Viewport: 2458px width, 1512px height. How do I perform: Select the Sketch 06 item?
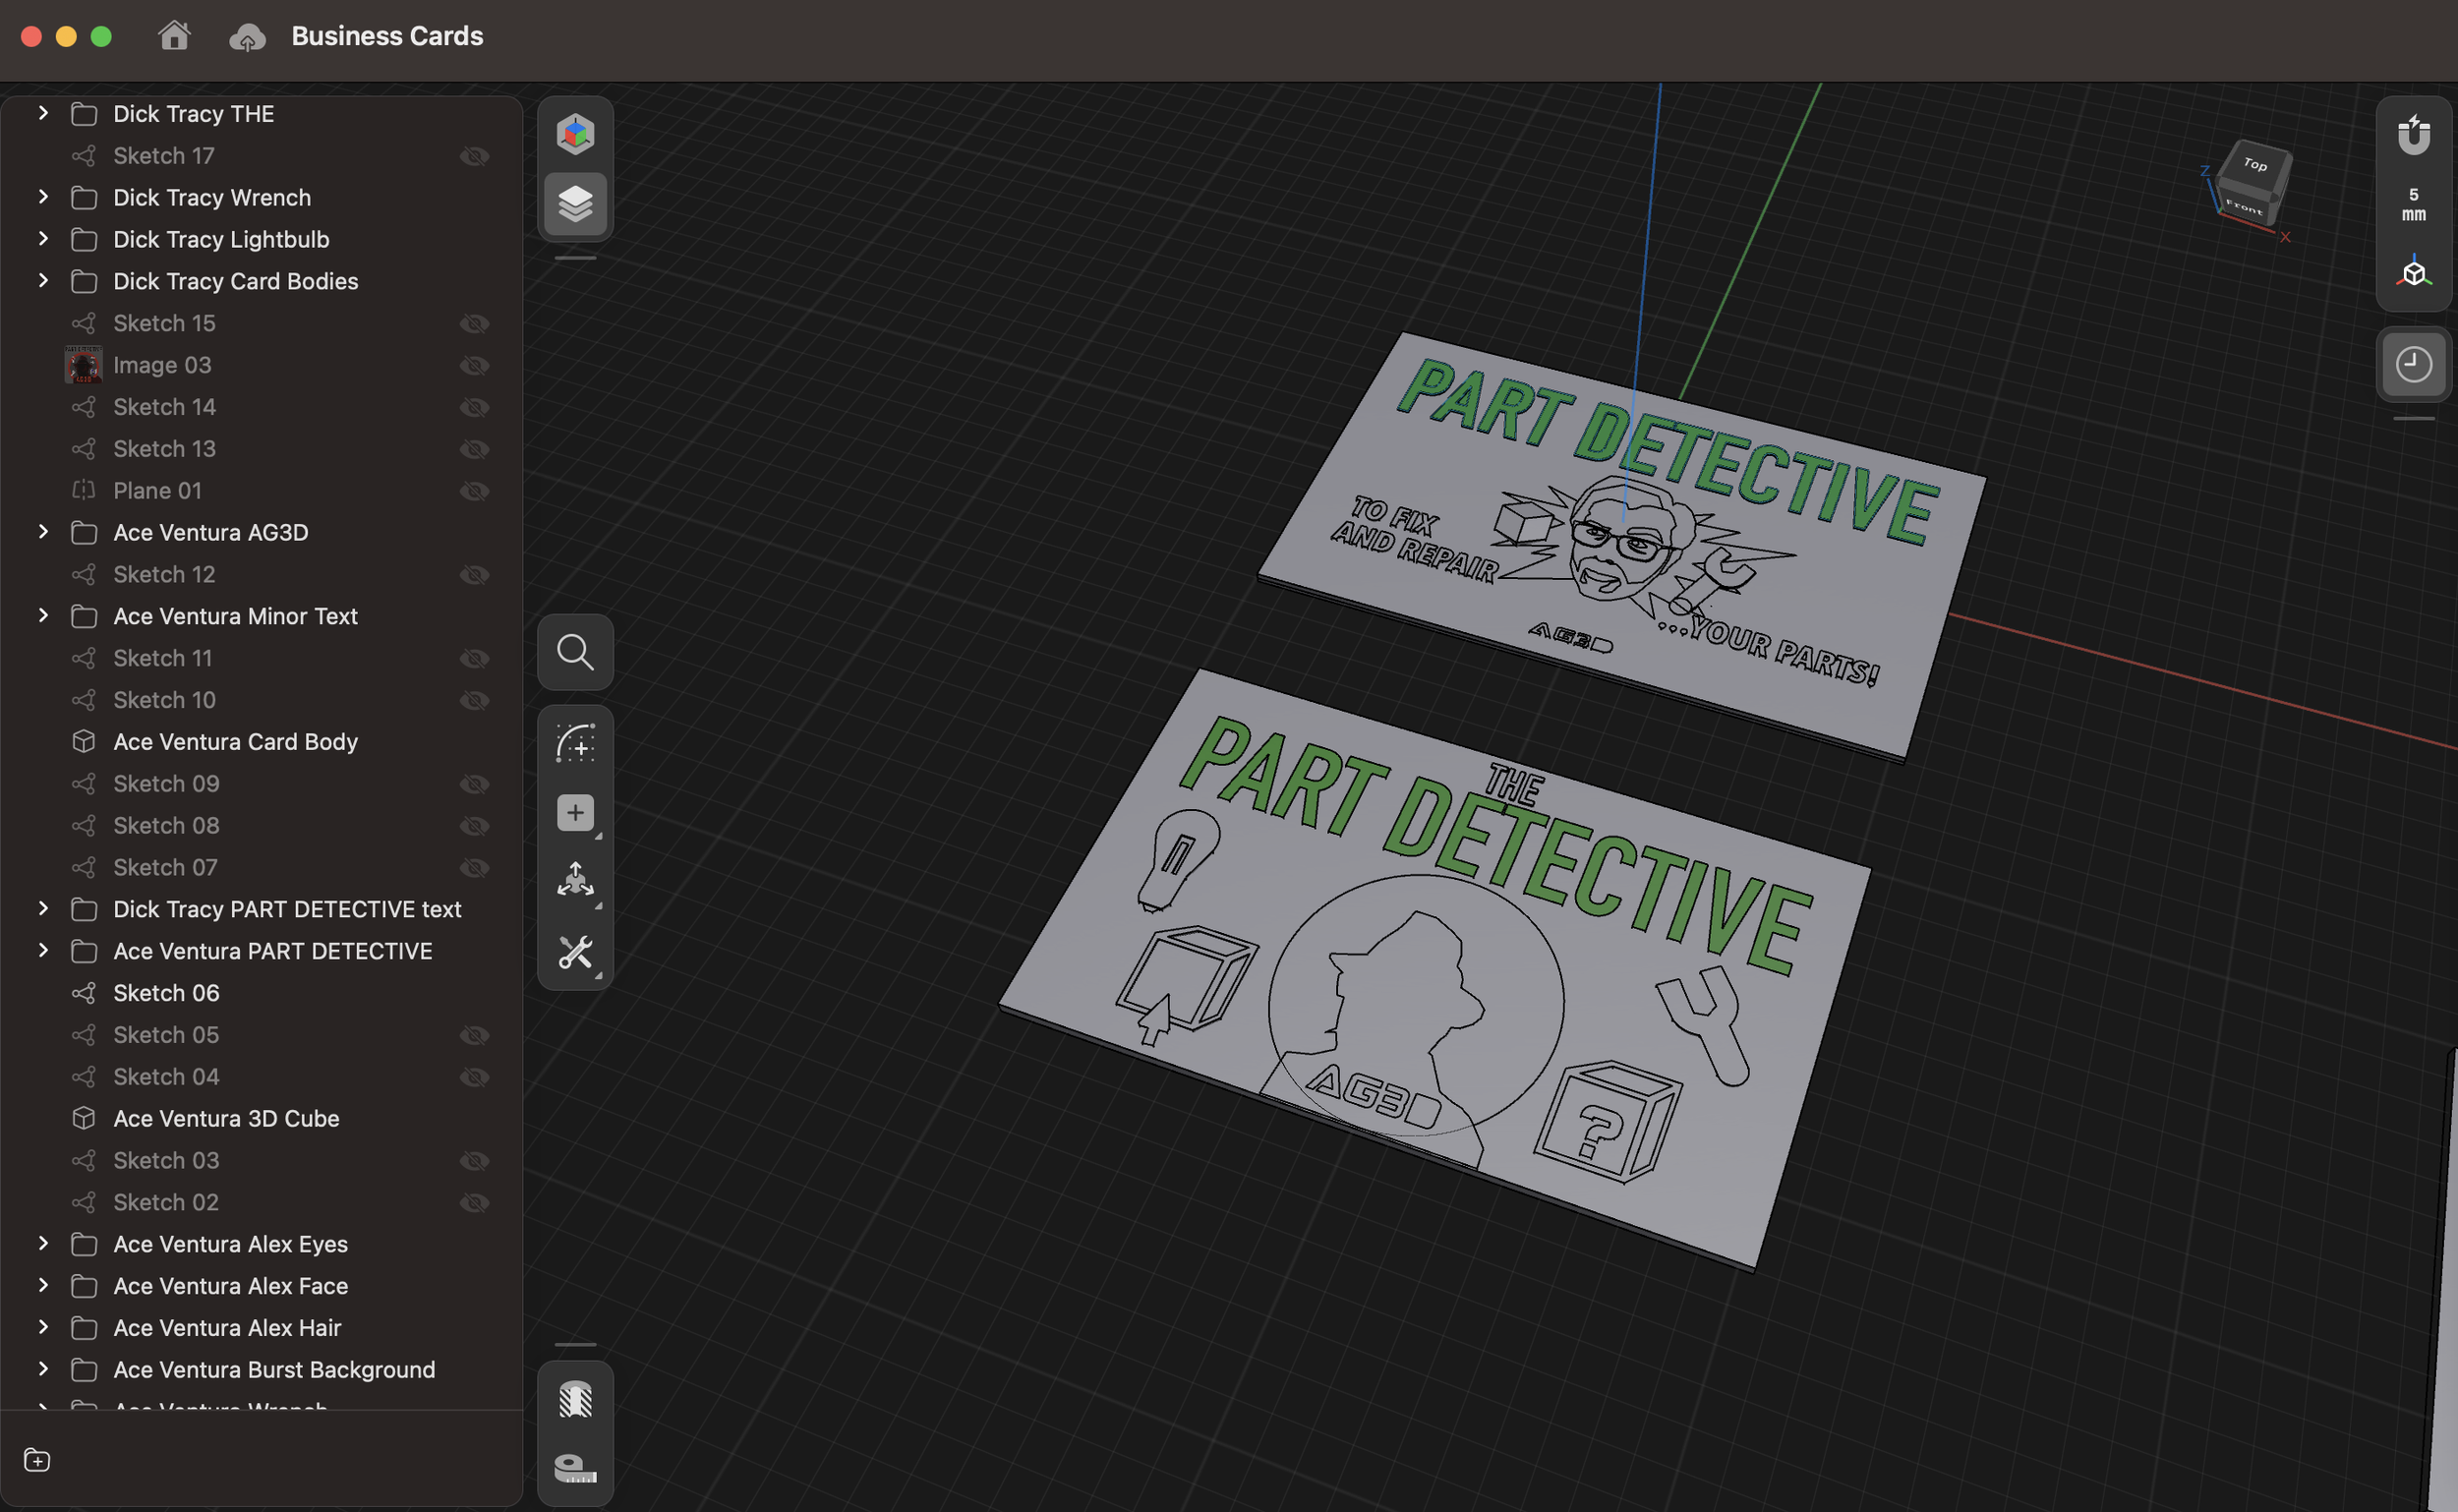pyautogui.click(x=166, y=993)
